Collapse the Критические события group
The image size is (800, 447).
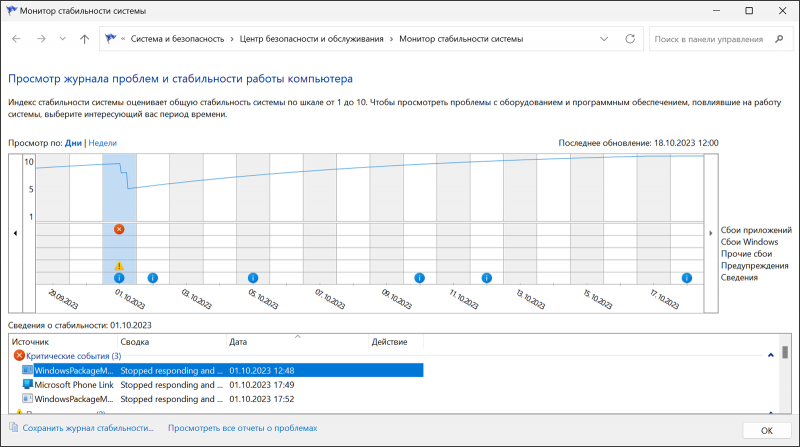[x=769, y=355]
